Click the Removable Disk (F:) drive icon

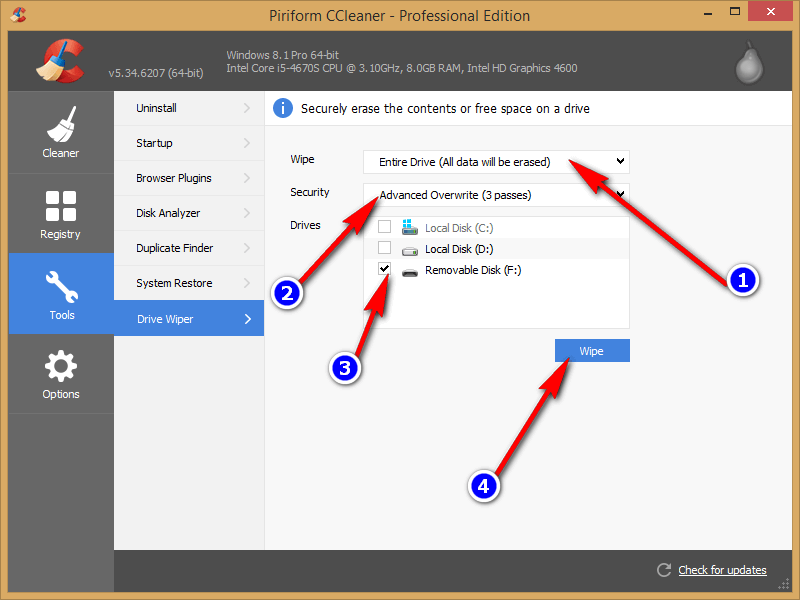tap(410, 272)
